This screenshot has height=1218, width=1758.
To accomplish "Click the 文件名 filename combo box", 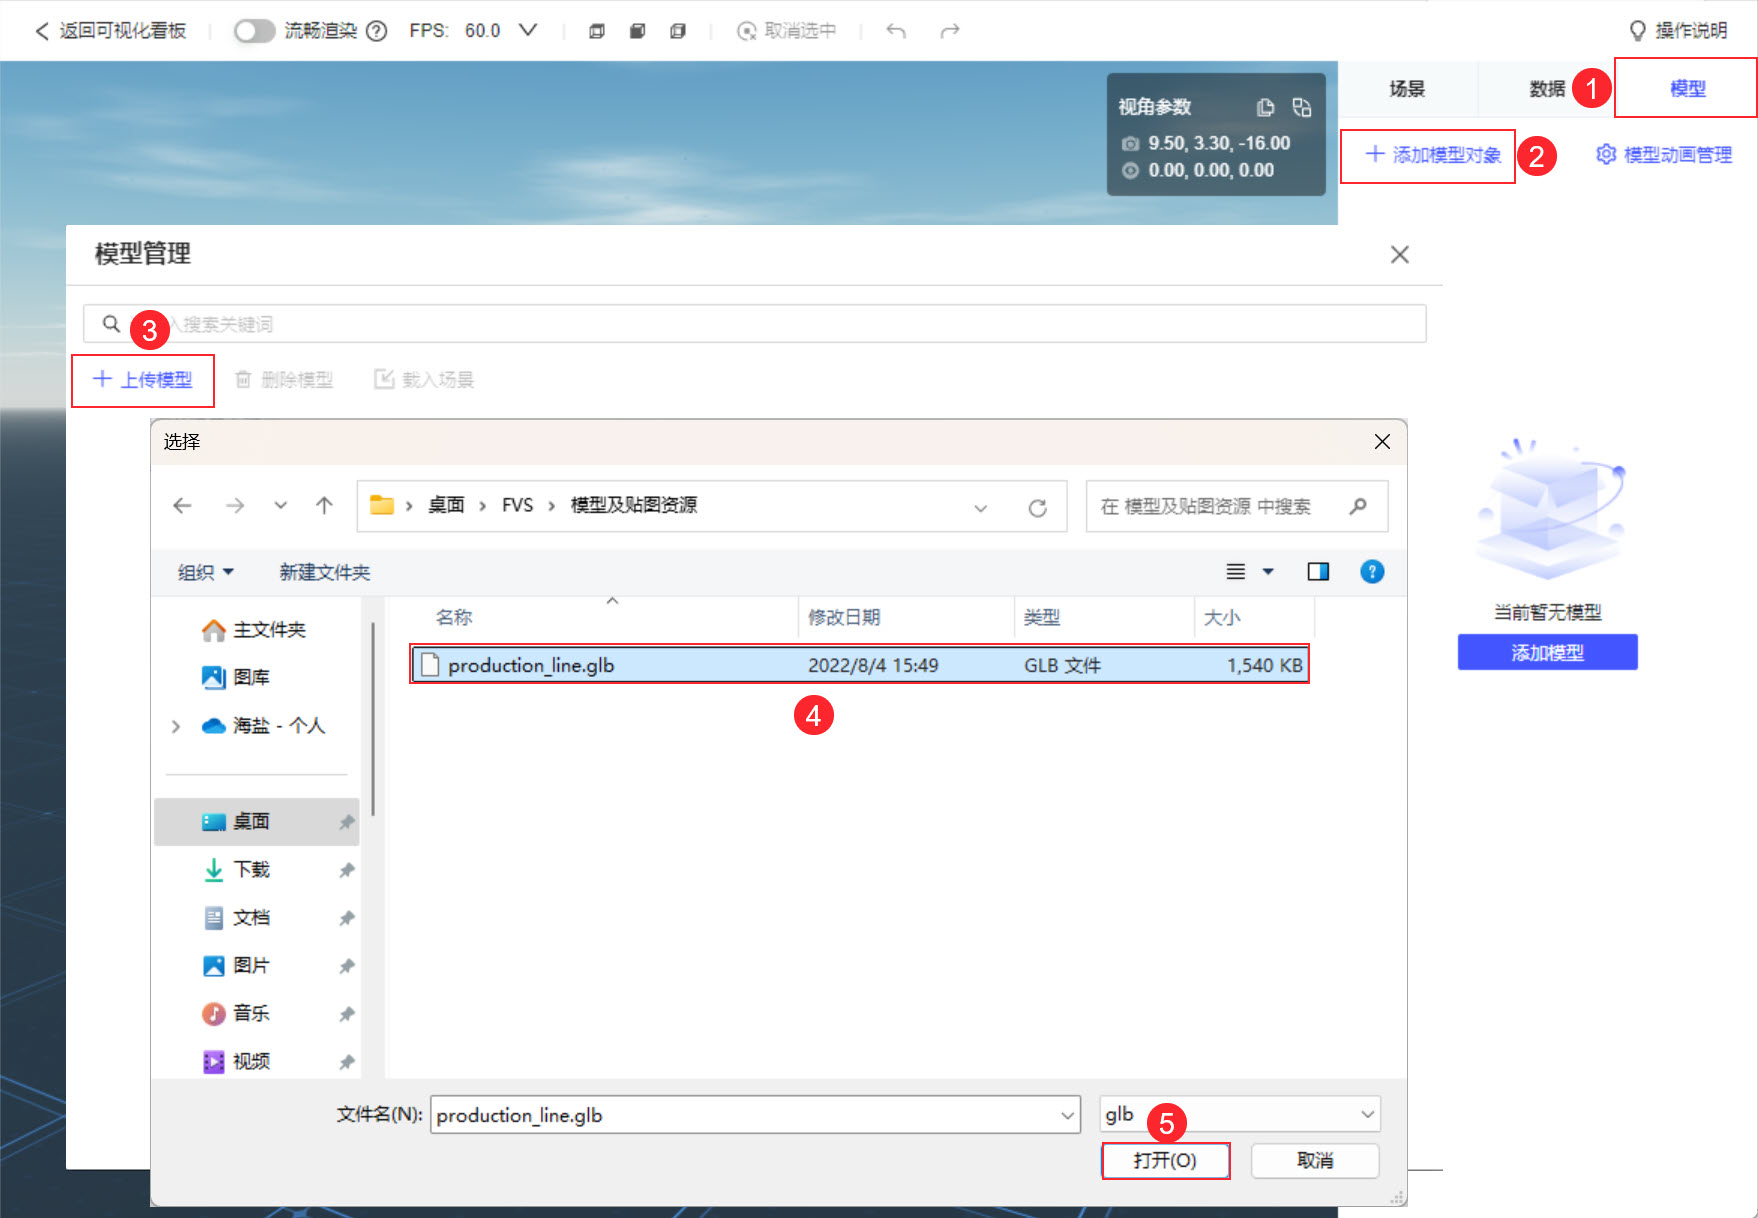I will [x=755, y=1115].
